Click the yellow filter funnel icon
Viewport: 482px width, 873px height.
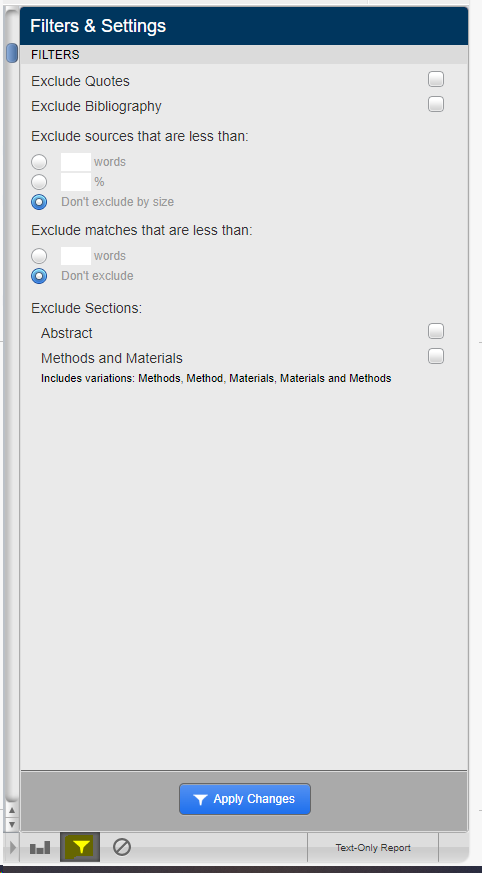coord(80,847)
